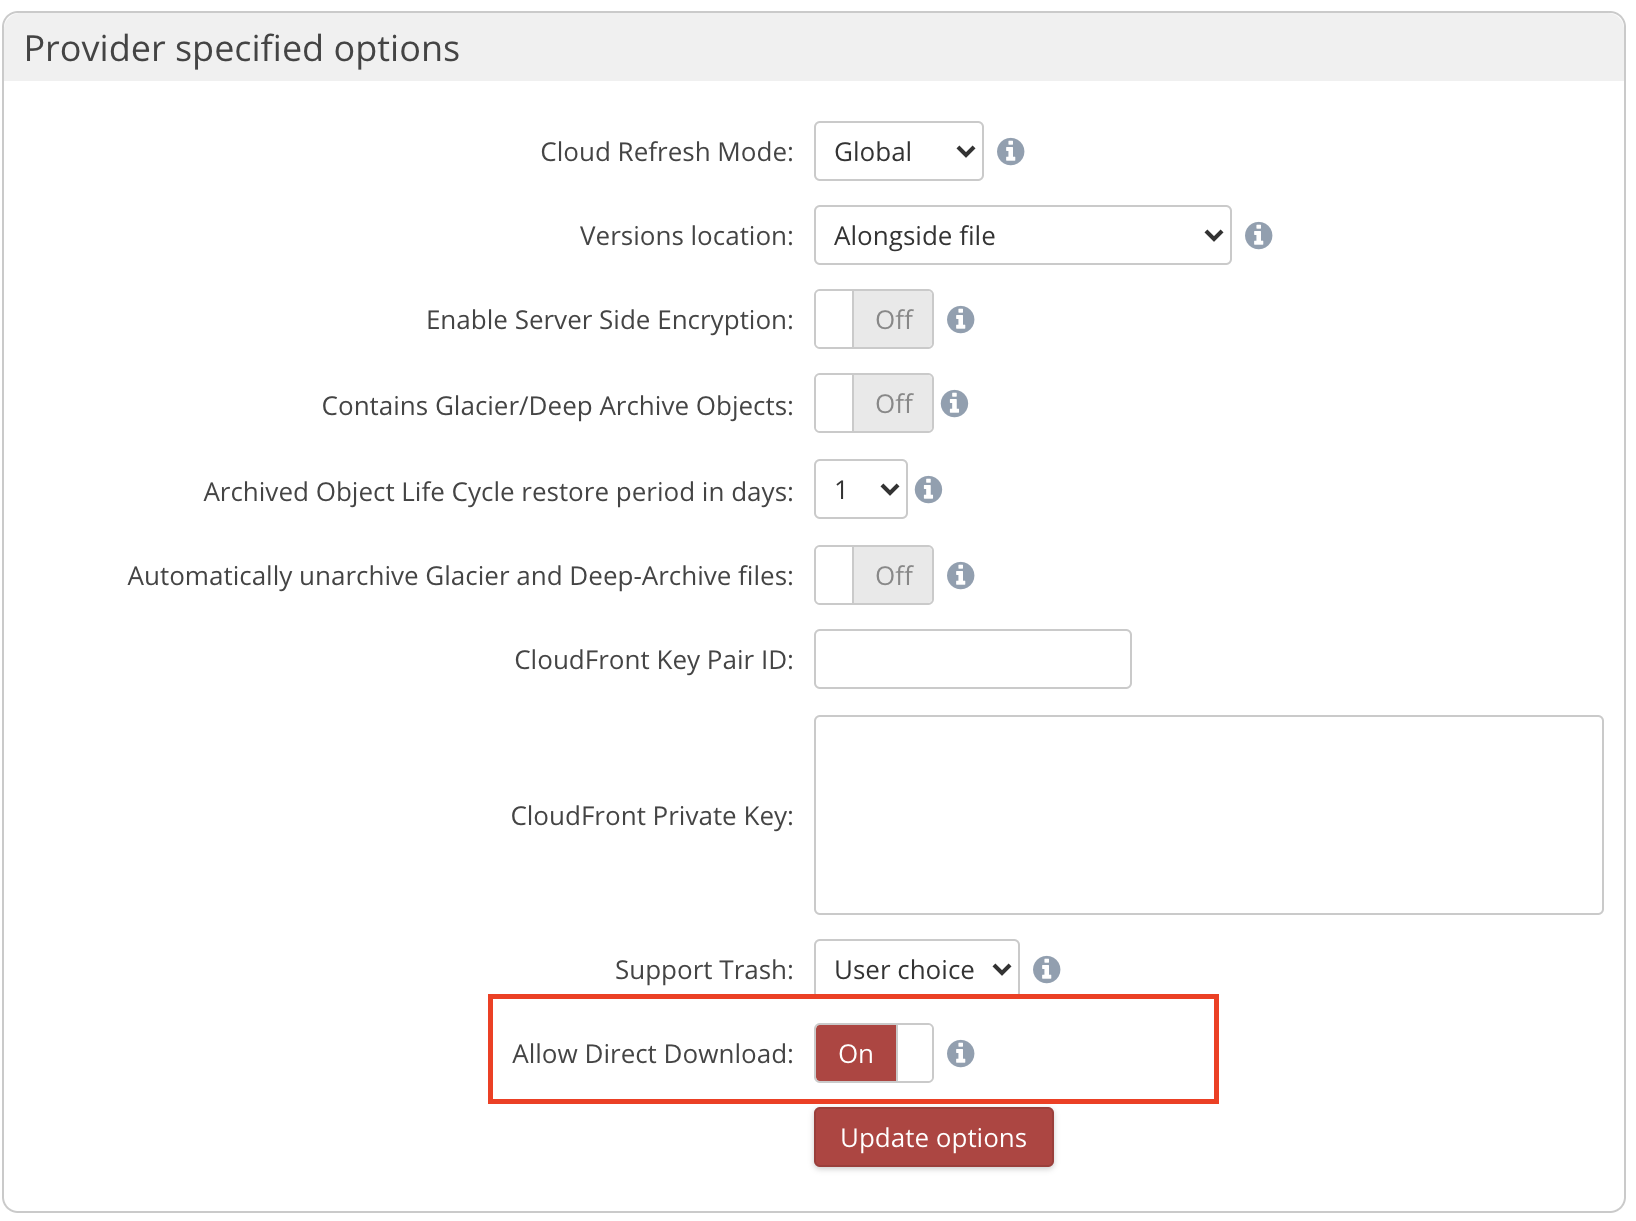Open the Support Trash dropdown
The image size is (1636, 1221).
(x=916, y=969)
